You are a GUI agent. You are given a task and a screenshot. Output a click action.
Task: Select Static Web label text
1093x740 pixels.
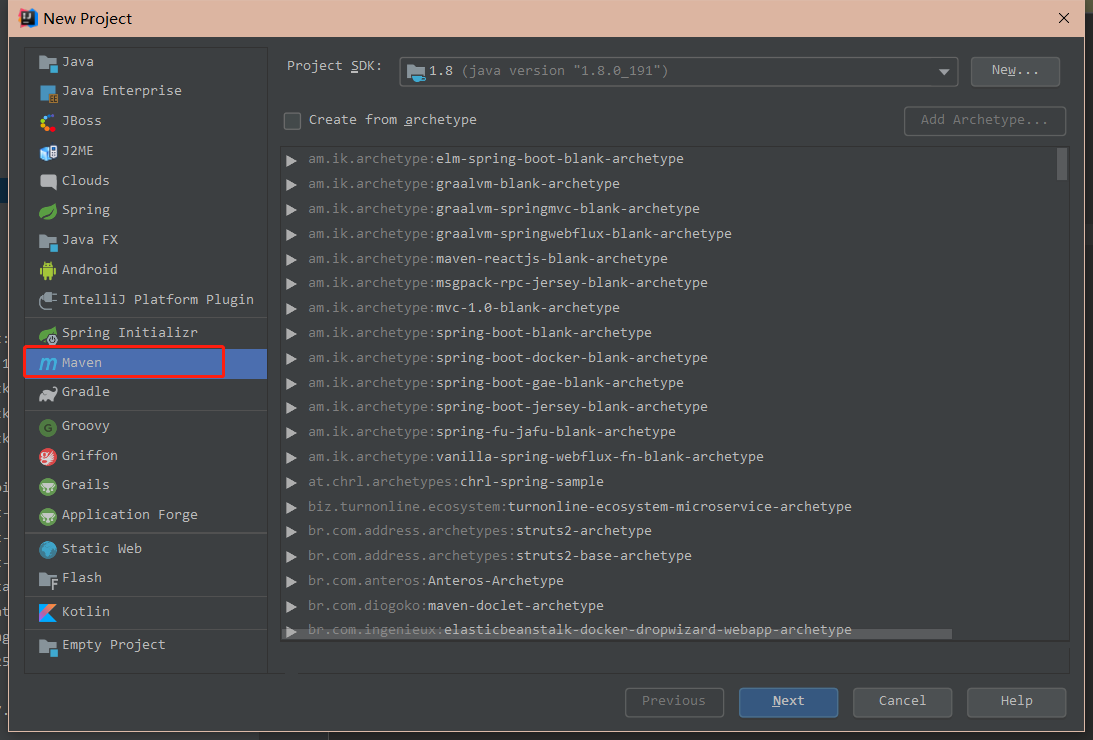tap(102, 548)
